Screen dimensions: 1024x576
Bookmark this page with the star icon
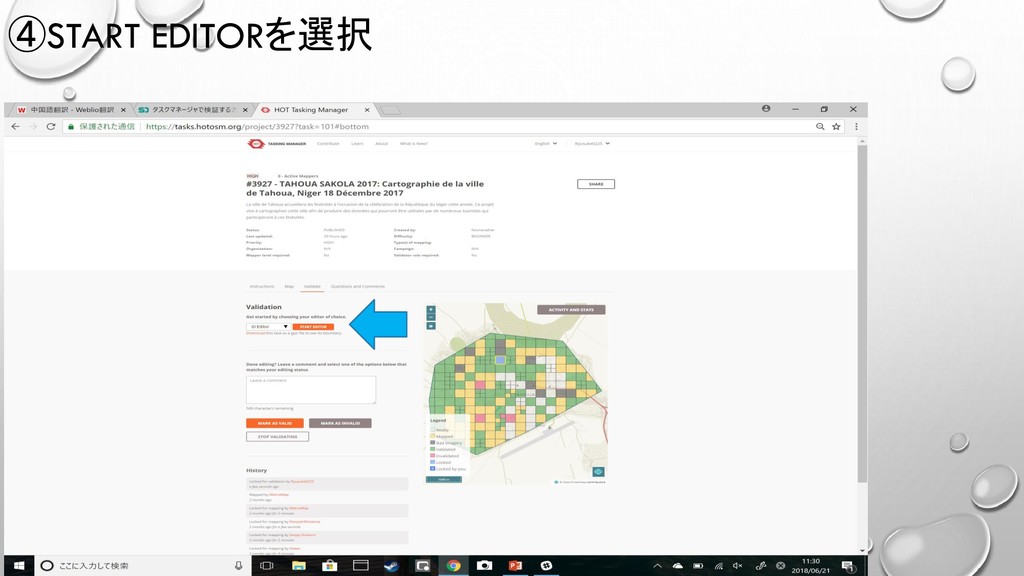click(x=836, y=127)
